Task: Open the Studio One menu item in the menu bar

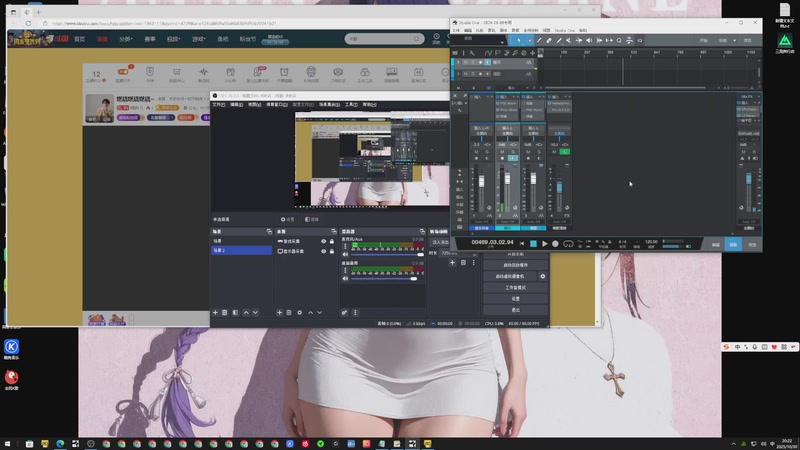Action: pos(564,31)
